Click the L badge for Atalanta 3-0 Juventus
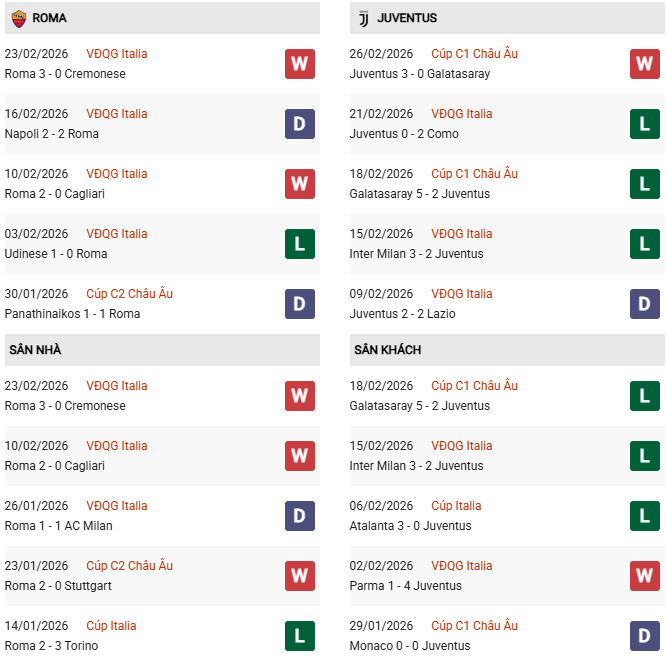This screenshot has height=658, width=666. point(644,516)
